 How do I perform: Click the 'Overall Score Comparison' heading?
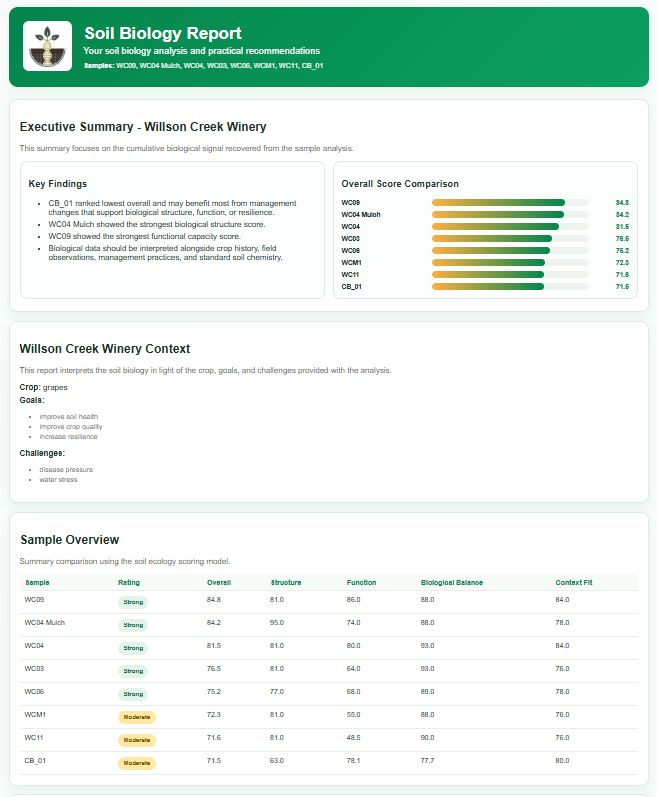tap(400, 183)
